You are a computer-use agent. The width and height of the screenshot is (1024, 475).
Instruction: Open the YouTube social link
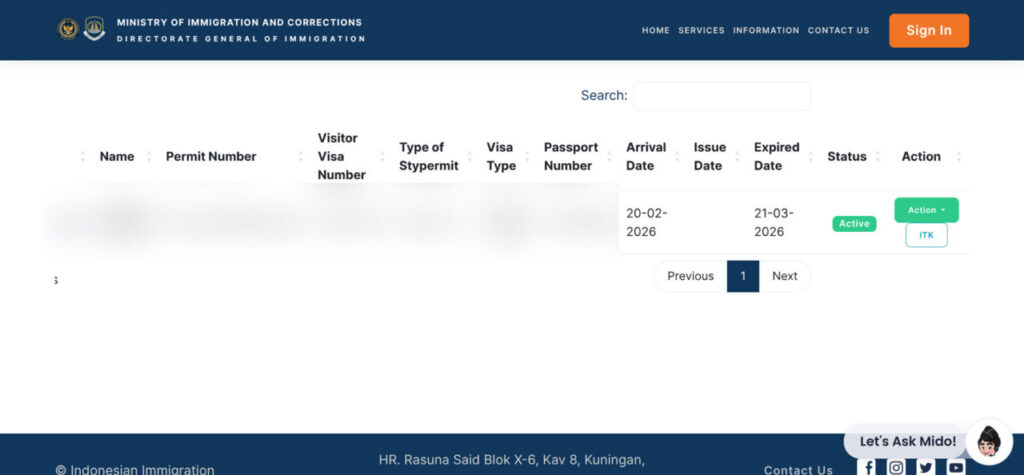(956, 467)
